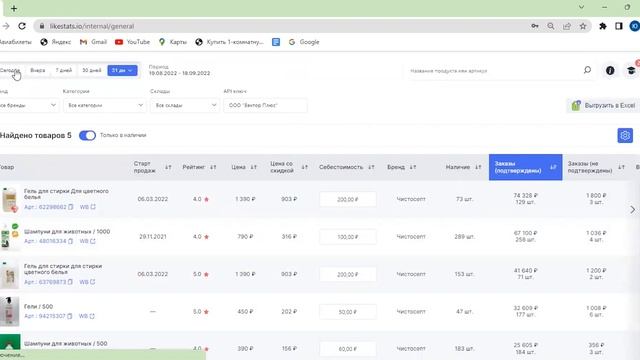Open the Купить 1-комнатну... bookmark
The image size is (640, 360).
coord(229,42)
